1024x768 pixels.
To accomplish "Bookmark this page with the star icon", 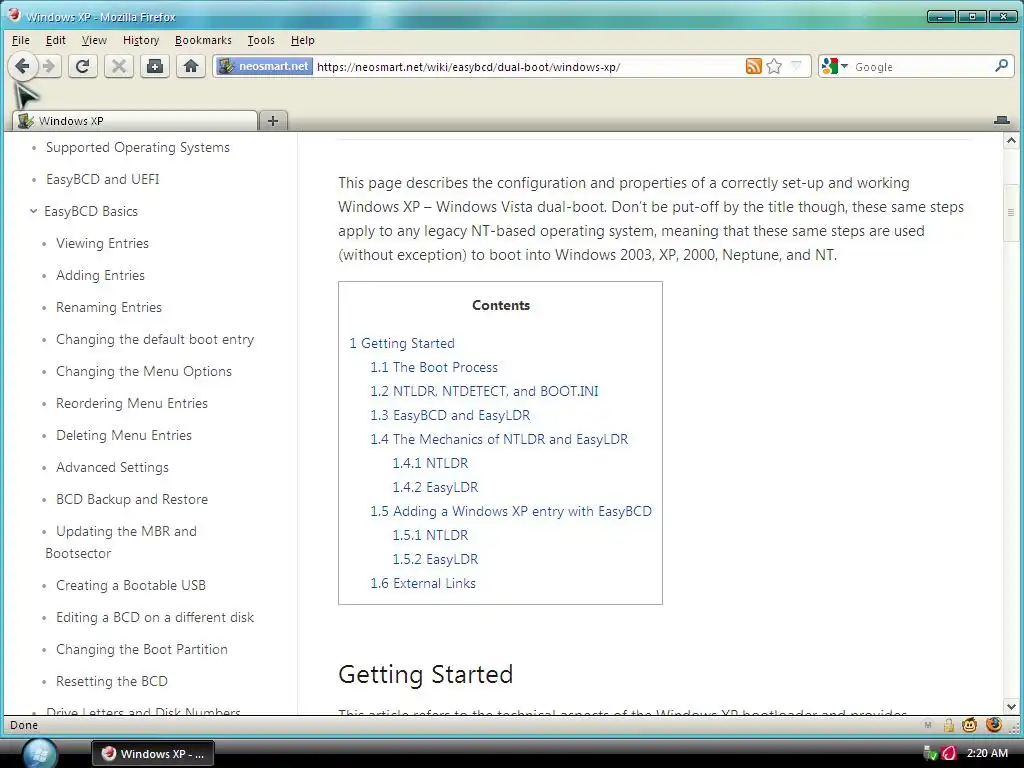I will coord(775,66).
